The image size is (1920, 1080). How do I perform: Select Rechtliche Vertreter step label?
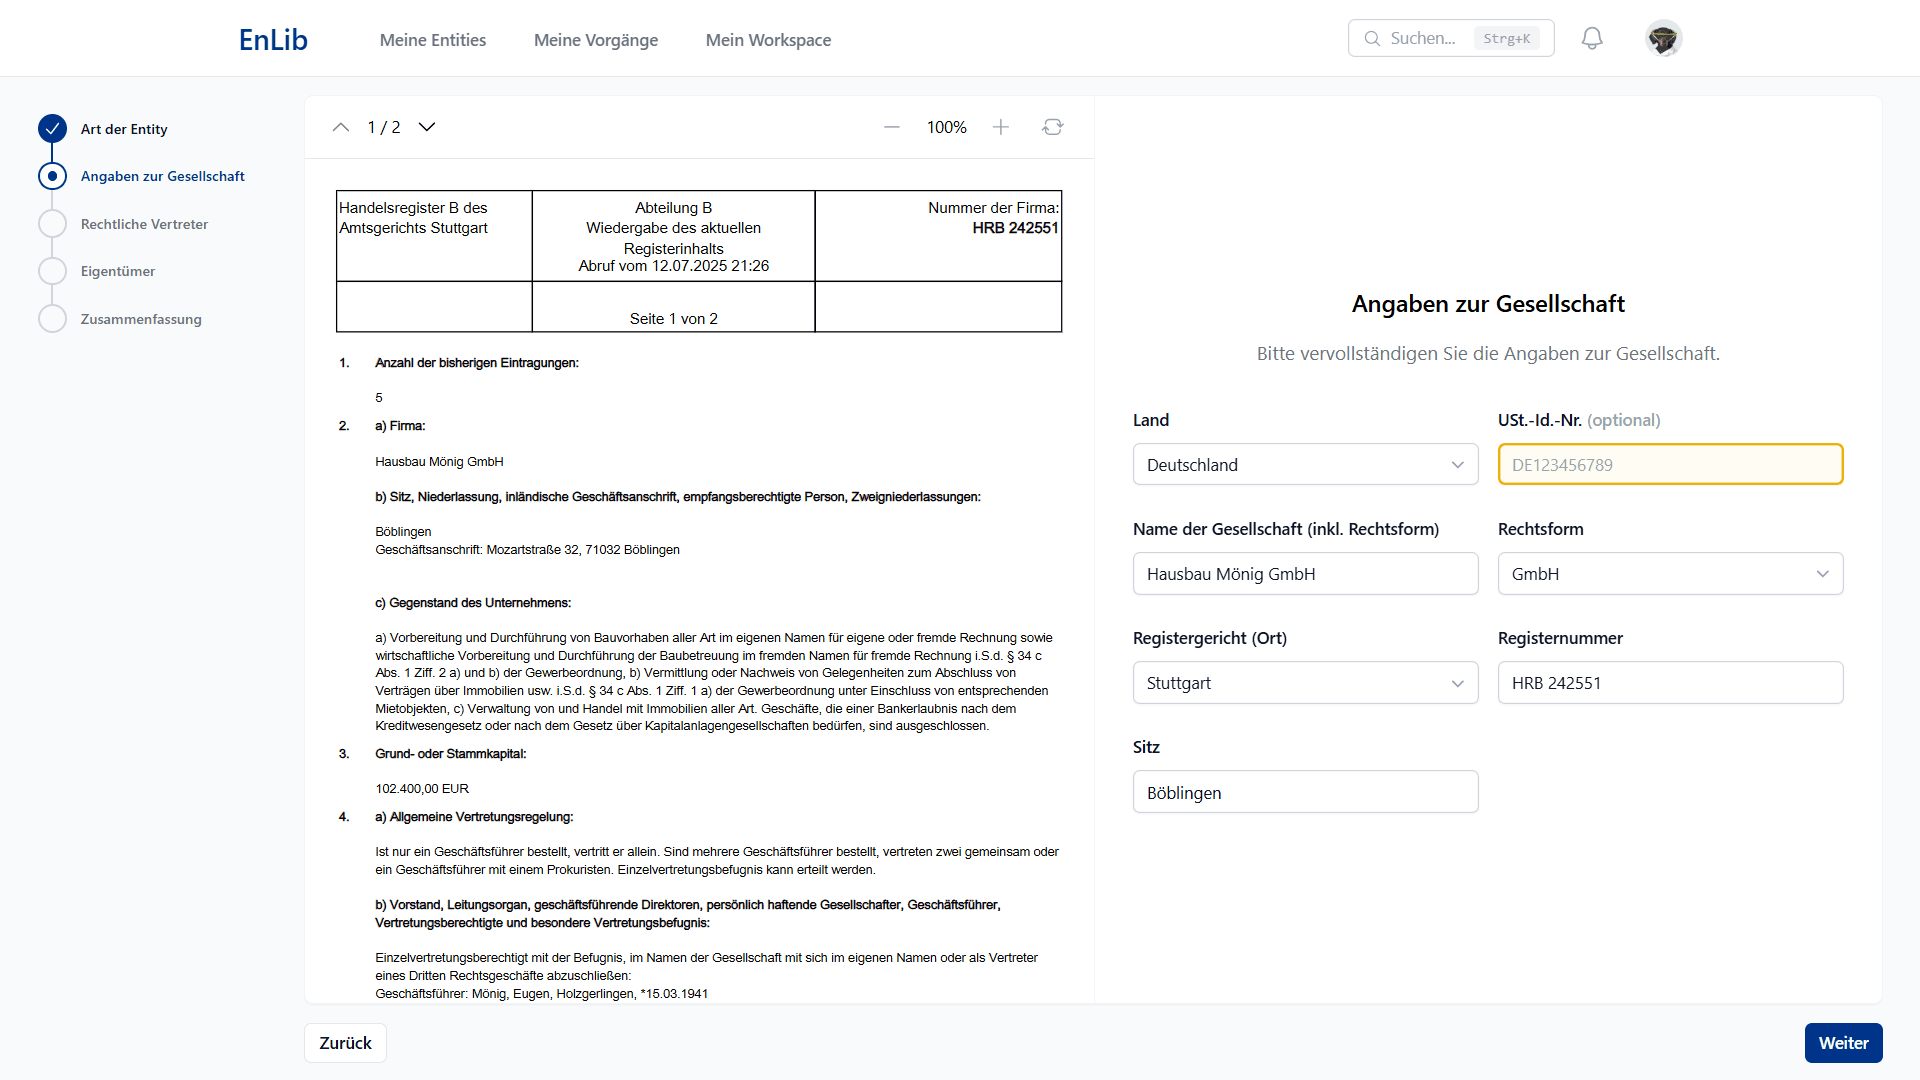pos(144,224)
